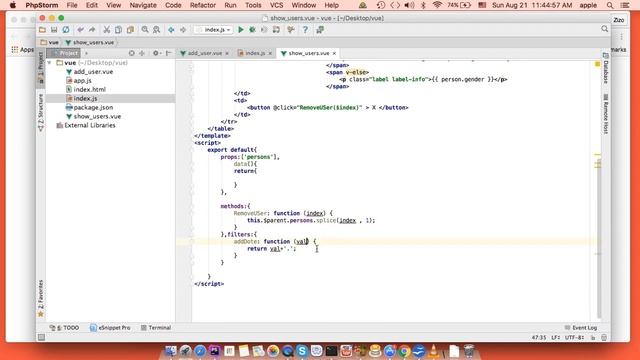The image size is (640, 360).
Task: Toggle the file read-only lock icon
Action: pyautogui.click(x=593, y=338)
